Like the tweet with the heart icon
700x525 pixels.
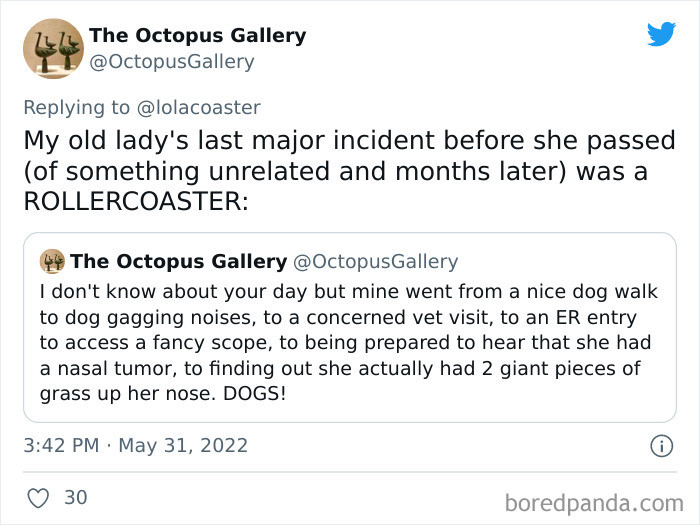37,496
